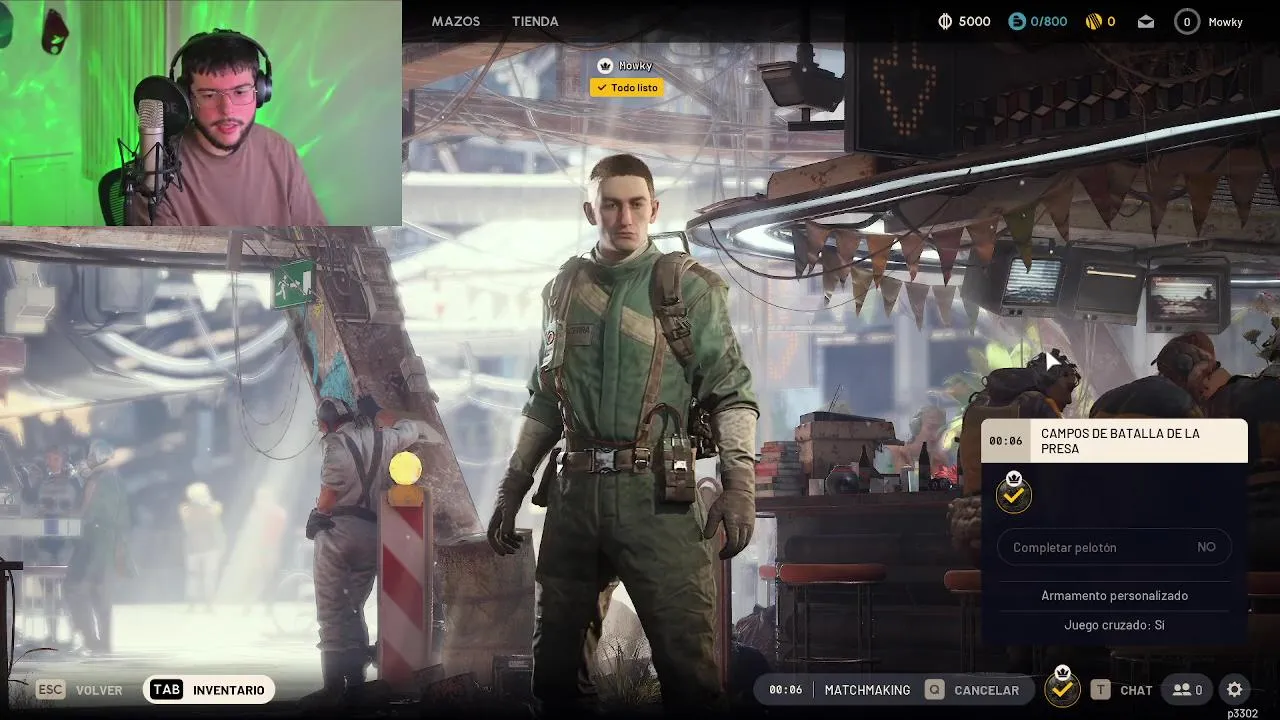Click the Juego cruzado: Sí setting
Screen dimensions: 1280x720
pos(1114,625)
